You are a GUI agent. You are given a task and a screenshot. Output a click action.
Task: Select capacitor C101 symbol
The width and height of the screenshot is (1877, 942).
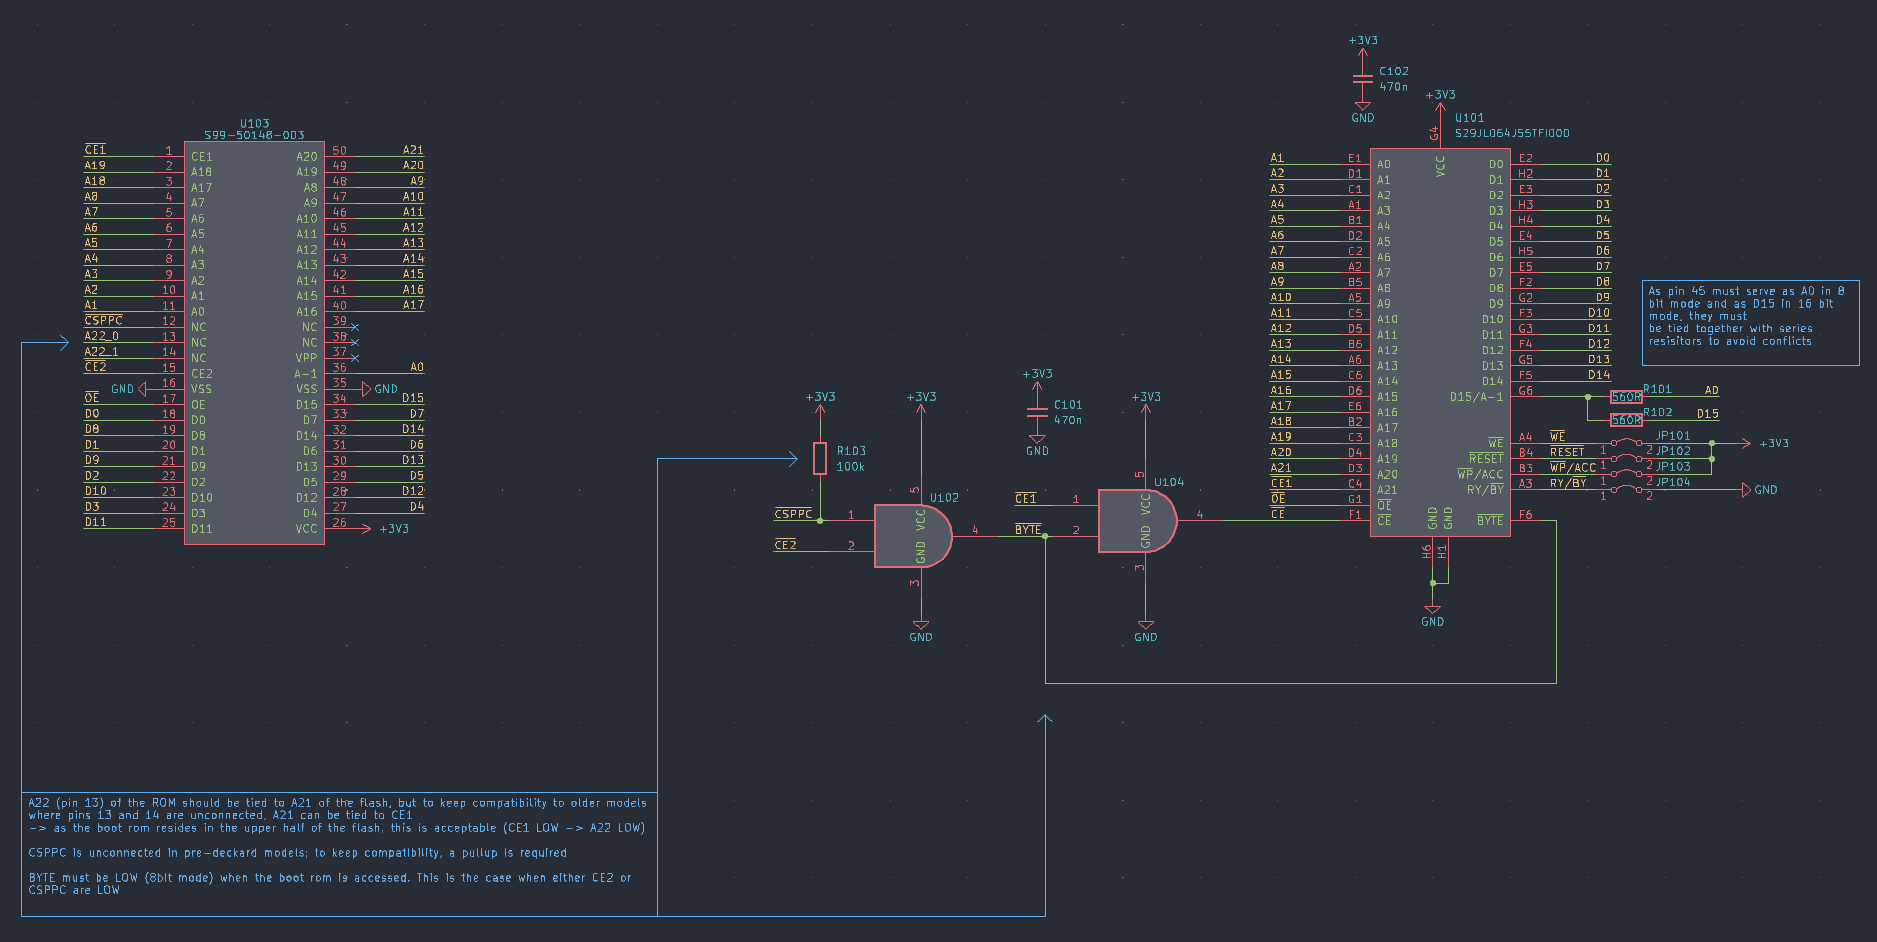(1037, 412)
